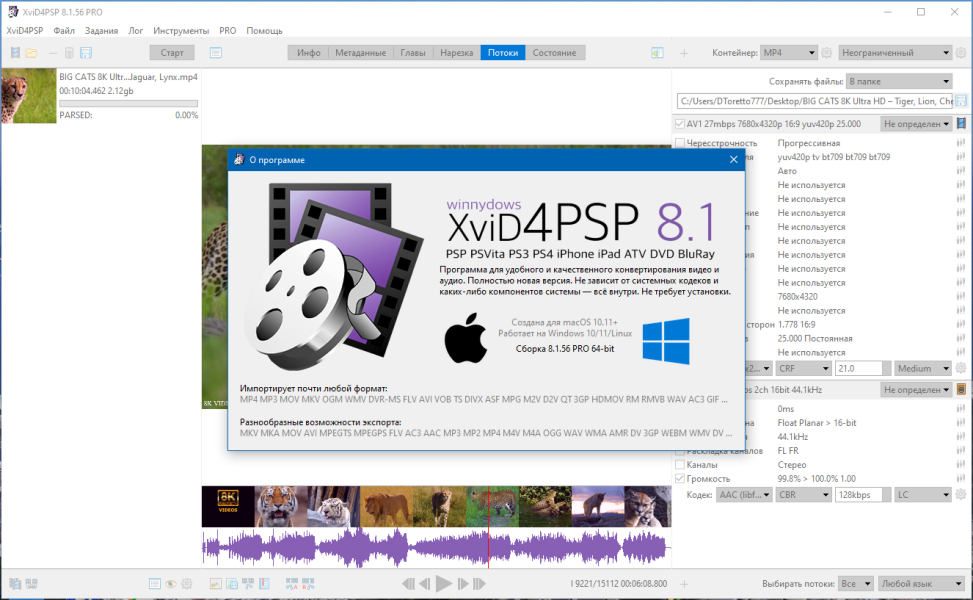
Task: Open audio stream Не определен language dropdown
Action: tap(917, 389)
